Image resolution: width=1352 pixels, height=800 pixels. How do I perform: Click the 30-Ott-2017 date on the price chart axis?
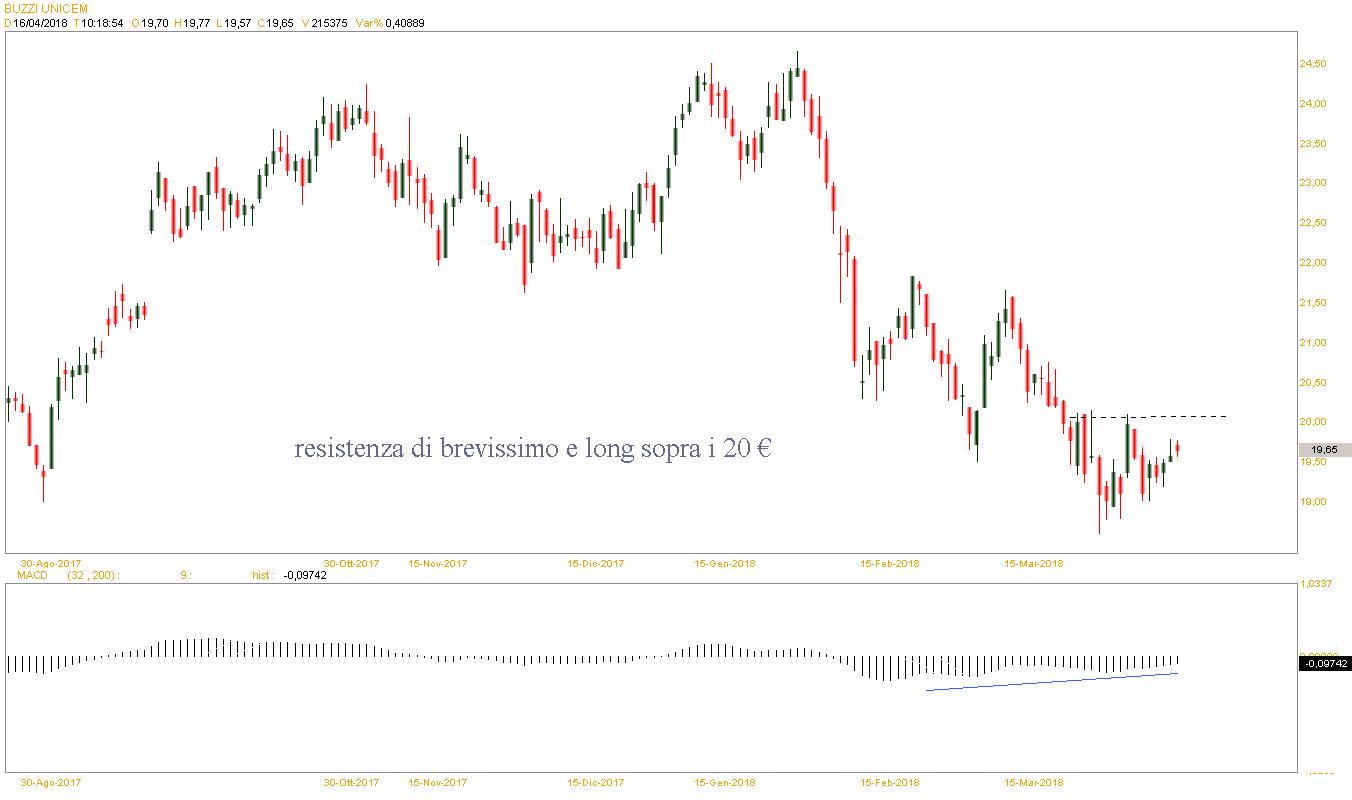click(x=351, y=563)
